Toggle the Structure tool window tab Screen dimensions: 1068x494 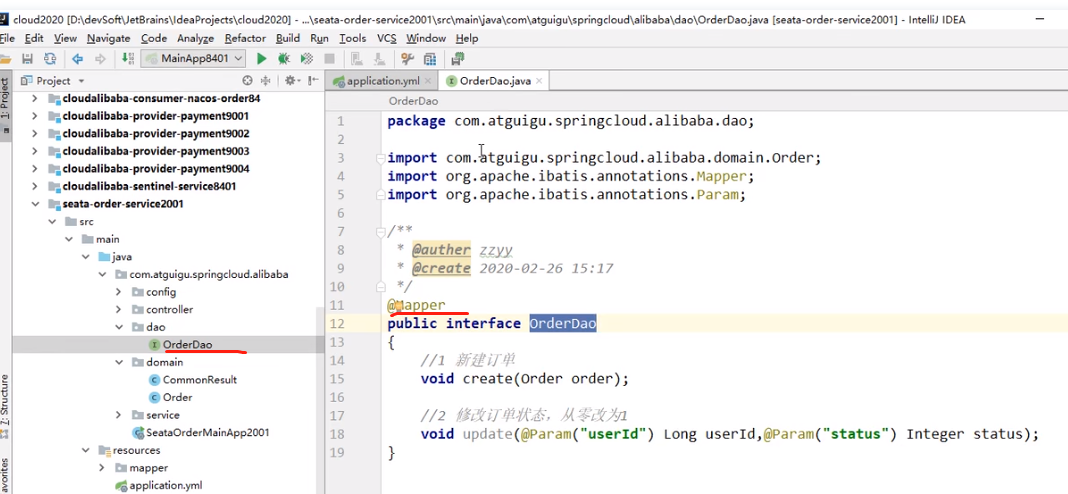5,405
